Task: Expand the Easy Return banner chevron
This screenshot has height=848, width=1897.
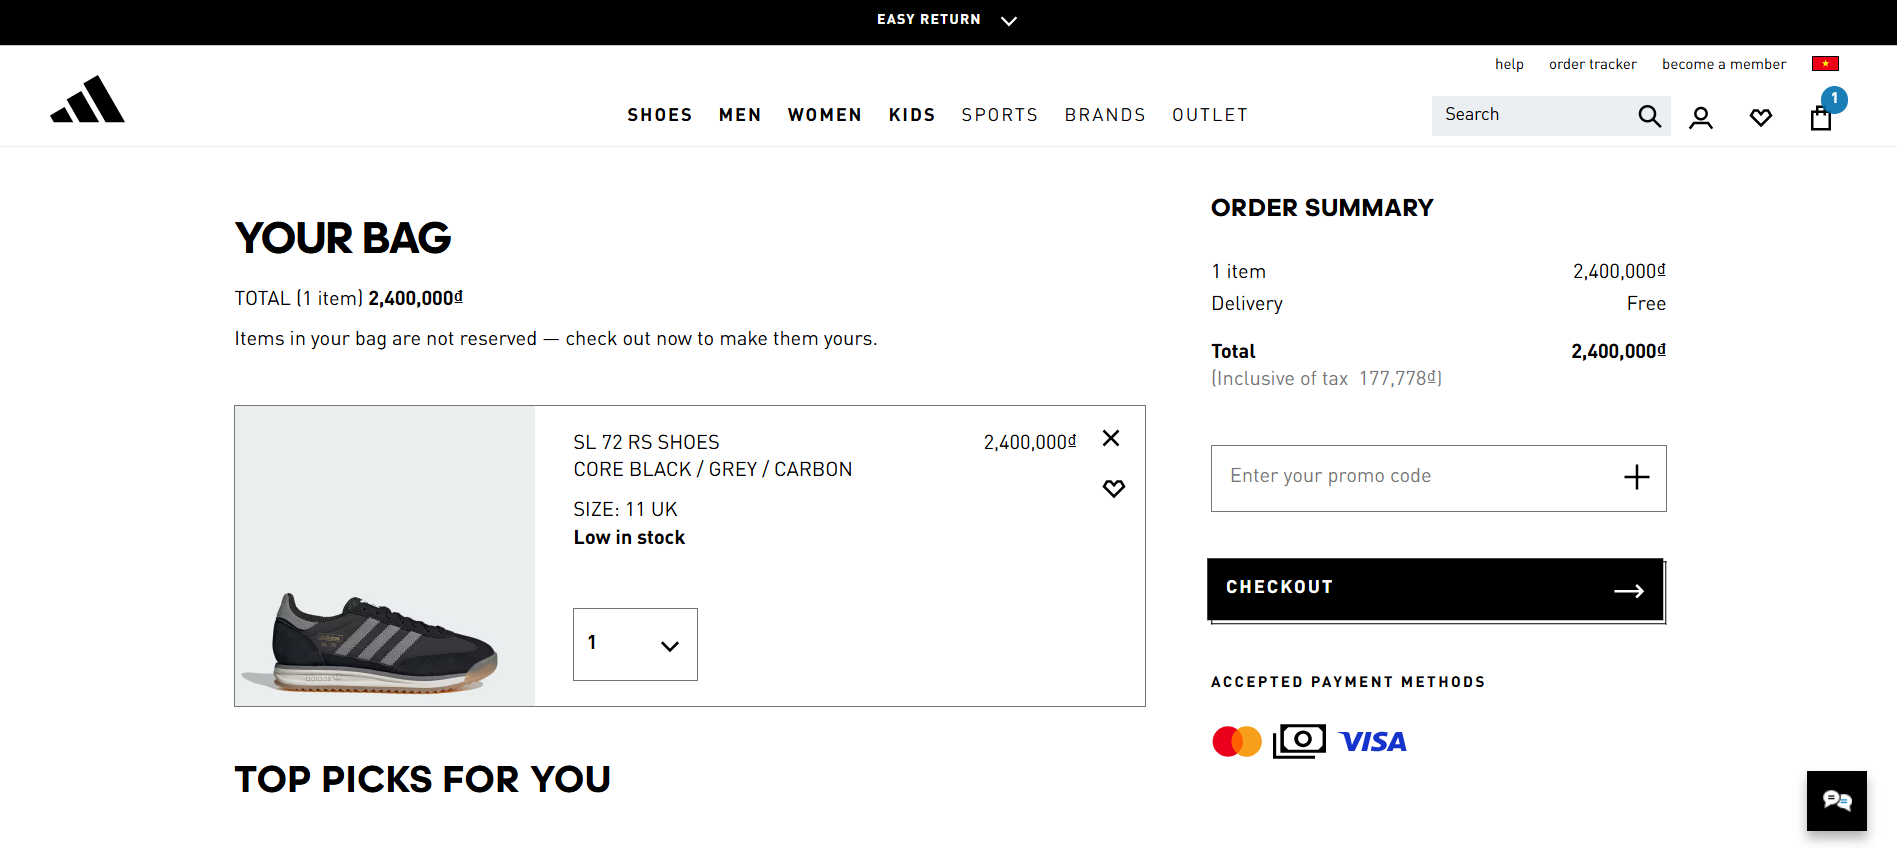Action: (x=1009, y=21)
